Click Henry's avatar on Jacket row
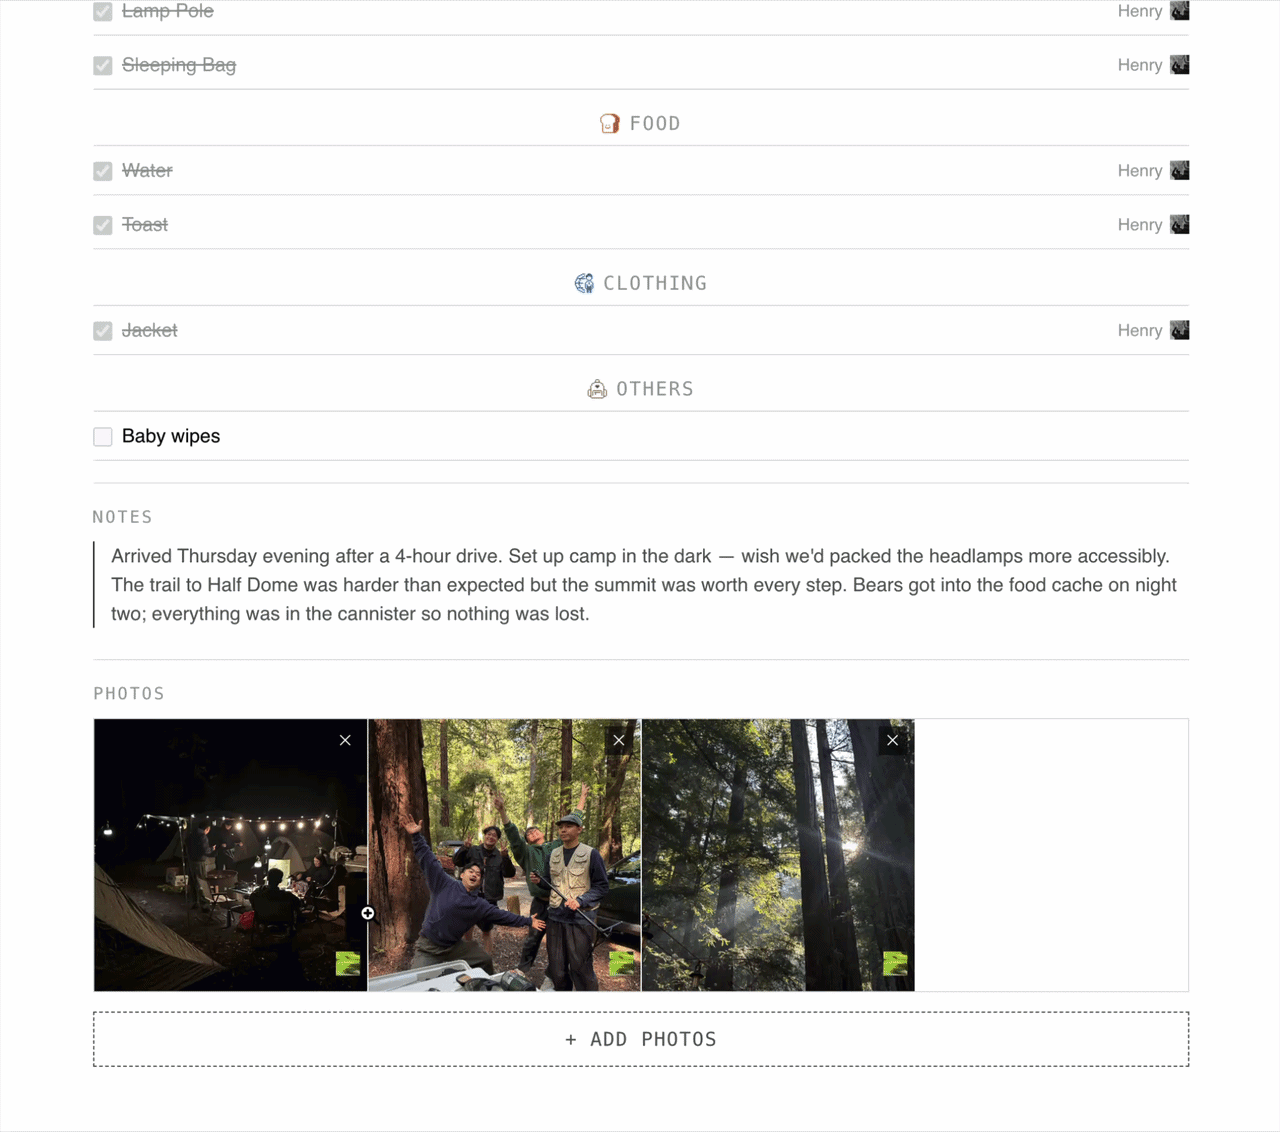 point(1180,331)
